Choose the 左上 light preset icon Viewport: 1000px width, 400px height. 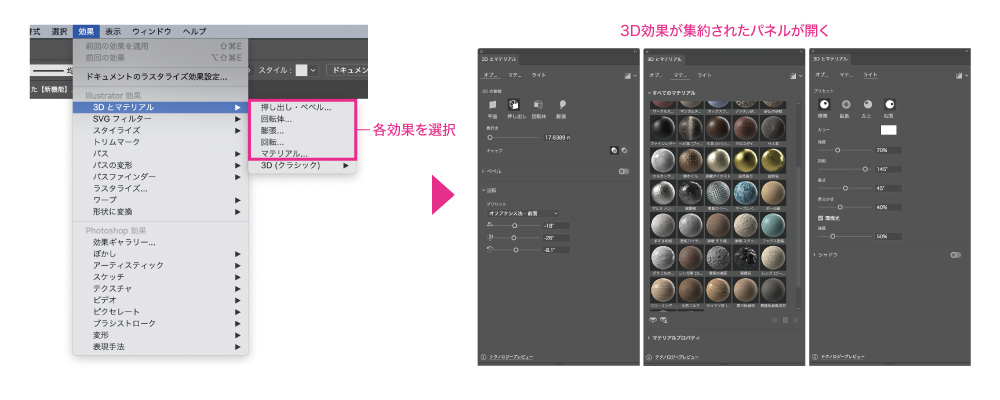click(867, 104)
